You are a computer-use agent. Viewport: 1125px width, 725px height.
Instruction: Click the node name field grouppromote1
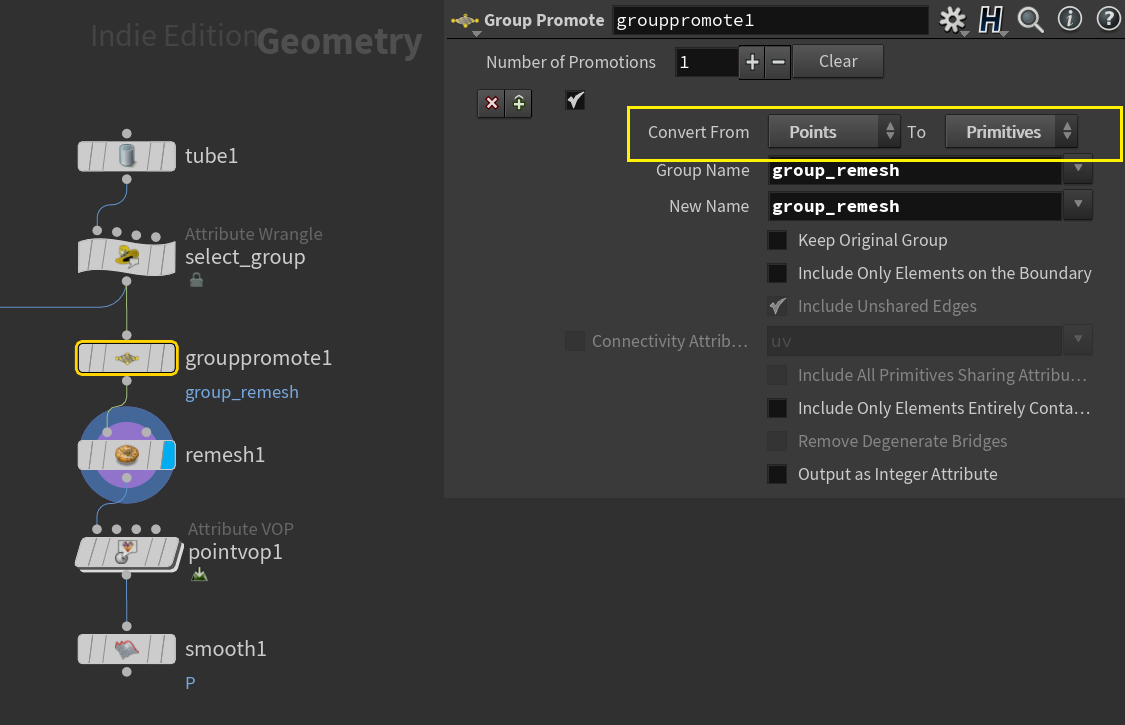click(x=770, y=21)
